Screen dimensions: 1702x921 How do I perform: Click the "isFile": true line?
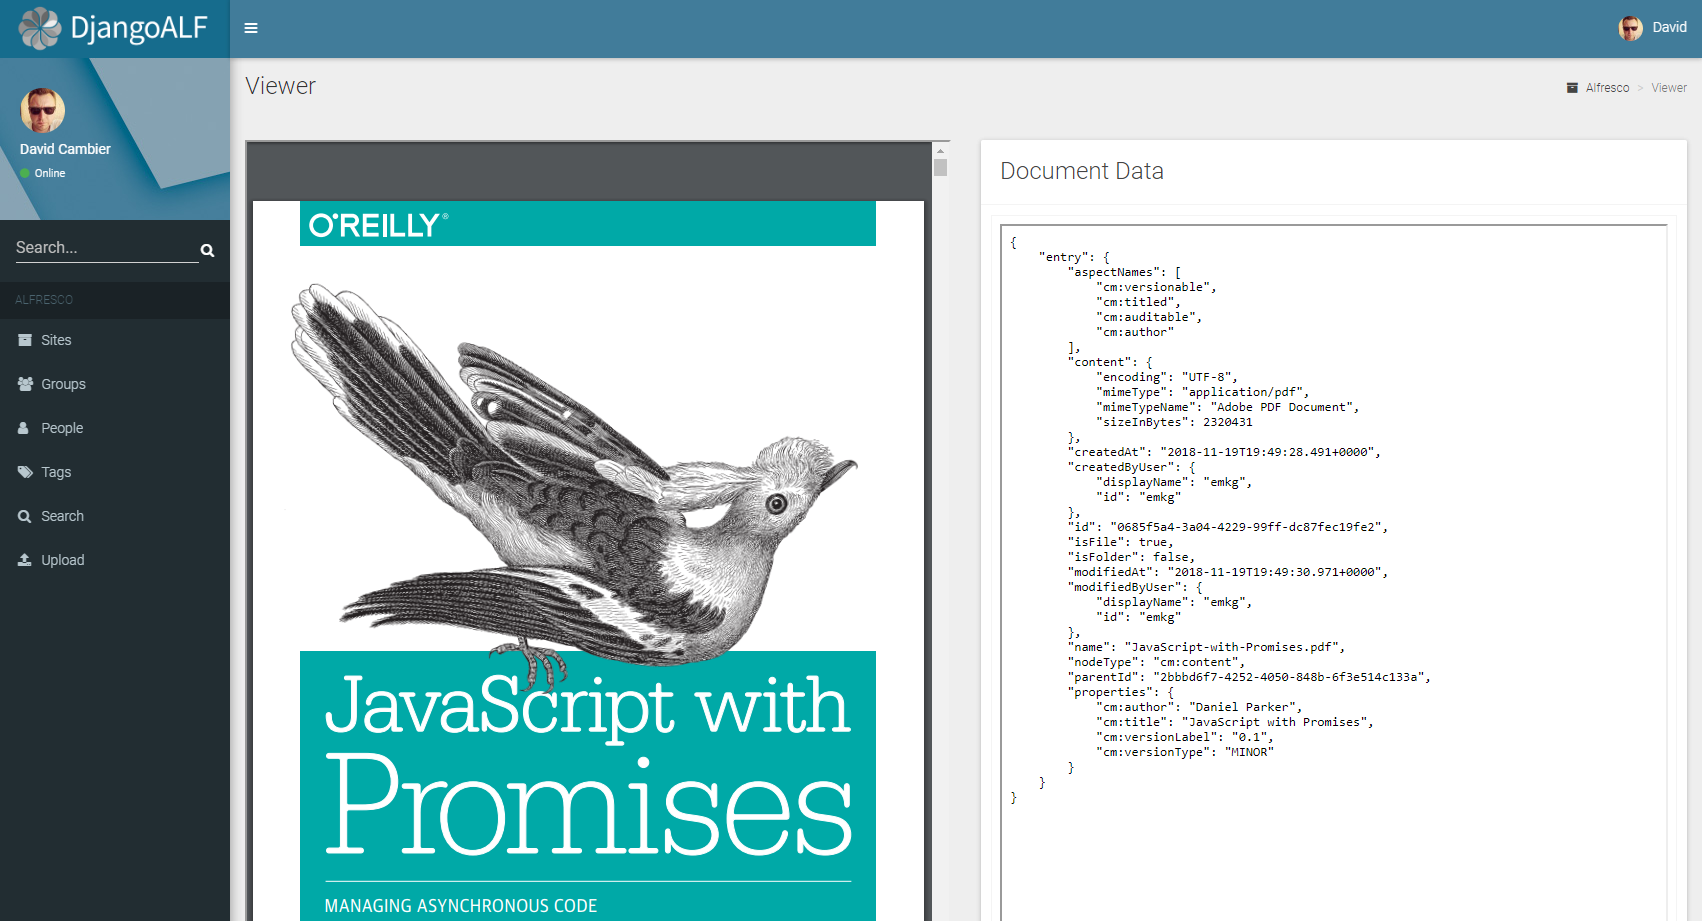click(1120, 542)
